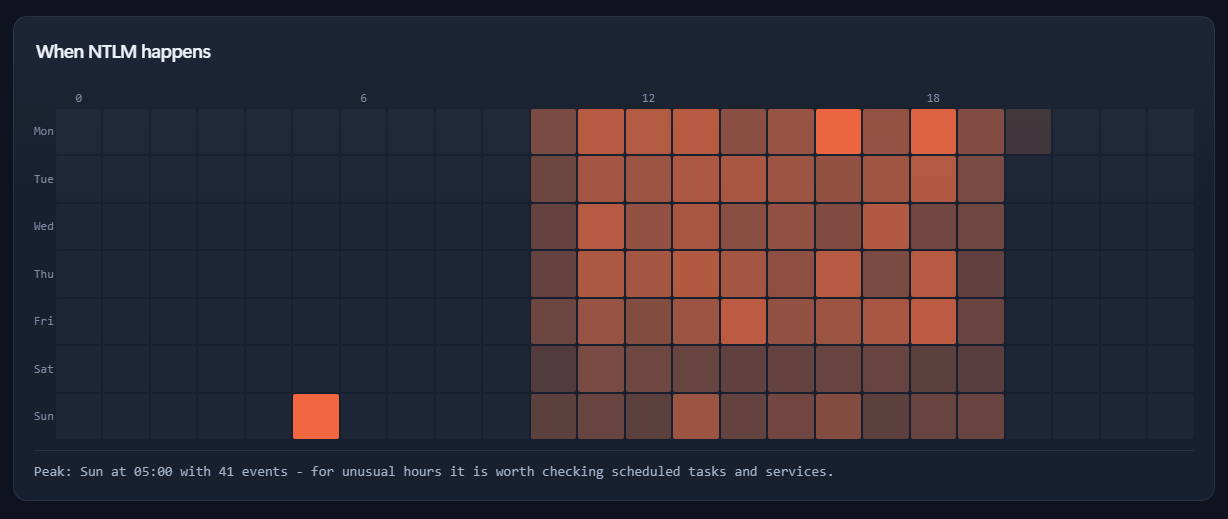Select the Sun 13:00 heatmap cell
The image size is (1228, 519).
pos(696,416)
